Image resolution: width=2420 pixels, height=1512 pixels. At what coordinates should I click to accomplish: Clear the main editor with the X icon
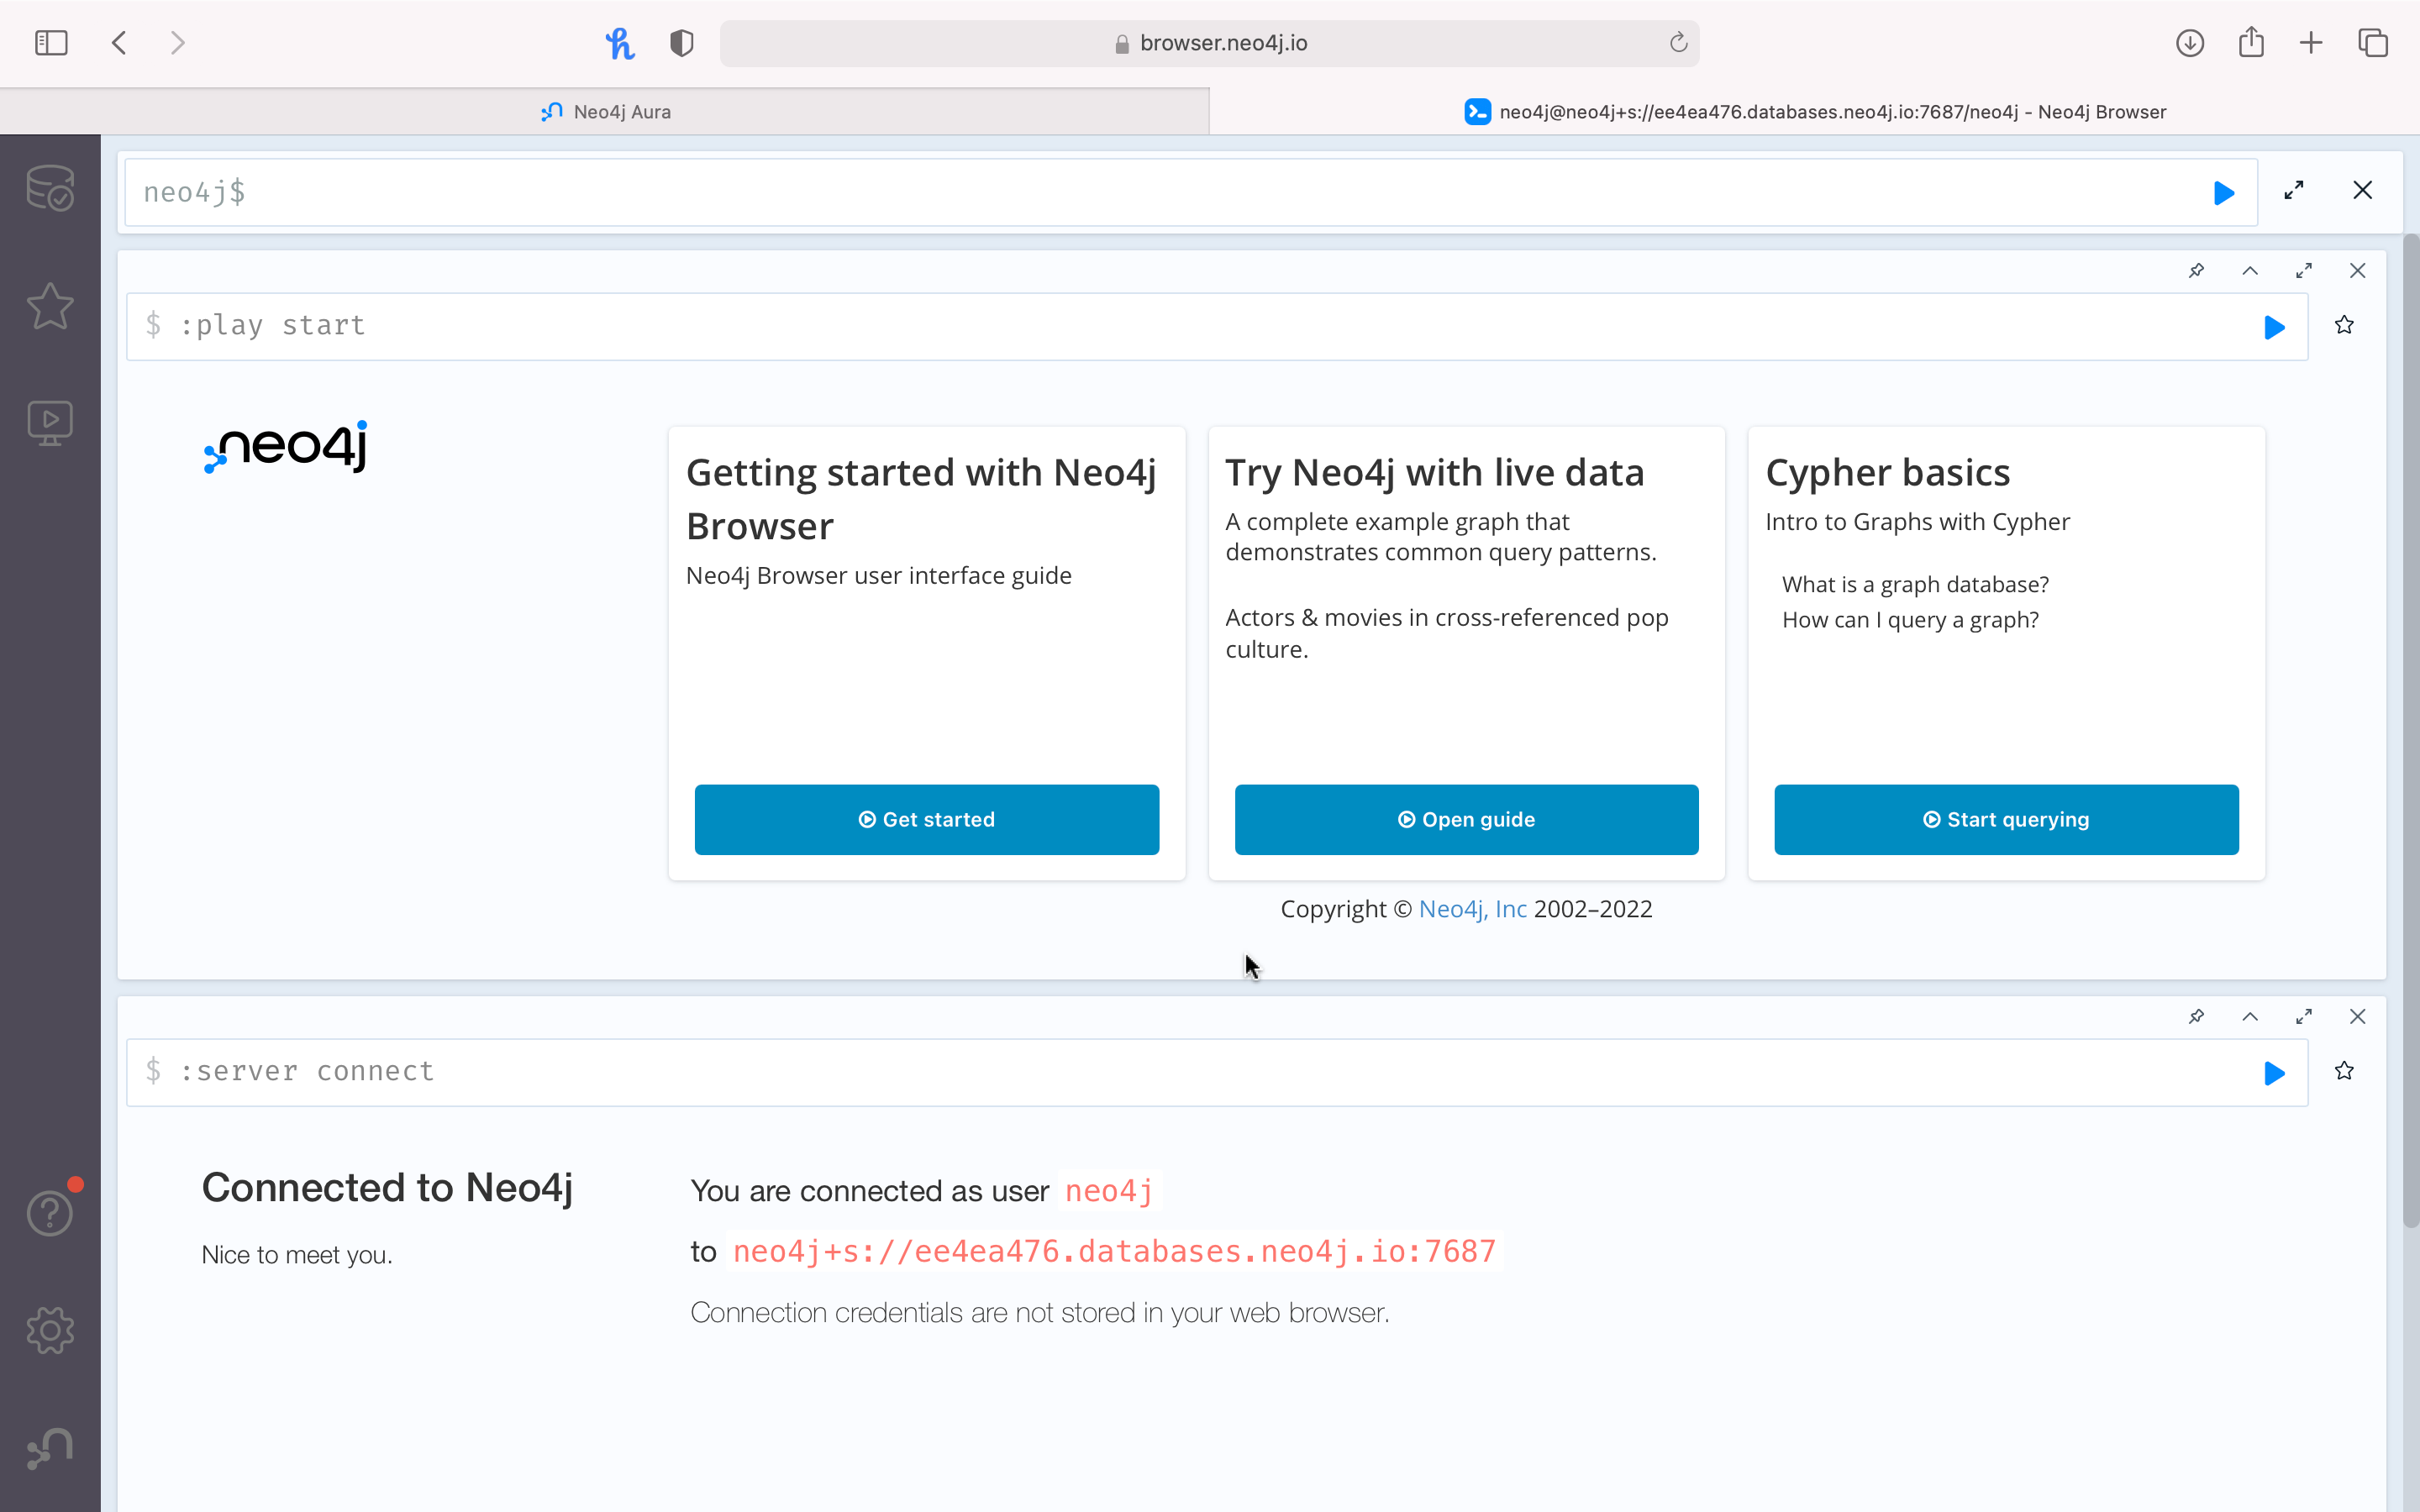pos(2363,190)
